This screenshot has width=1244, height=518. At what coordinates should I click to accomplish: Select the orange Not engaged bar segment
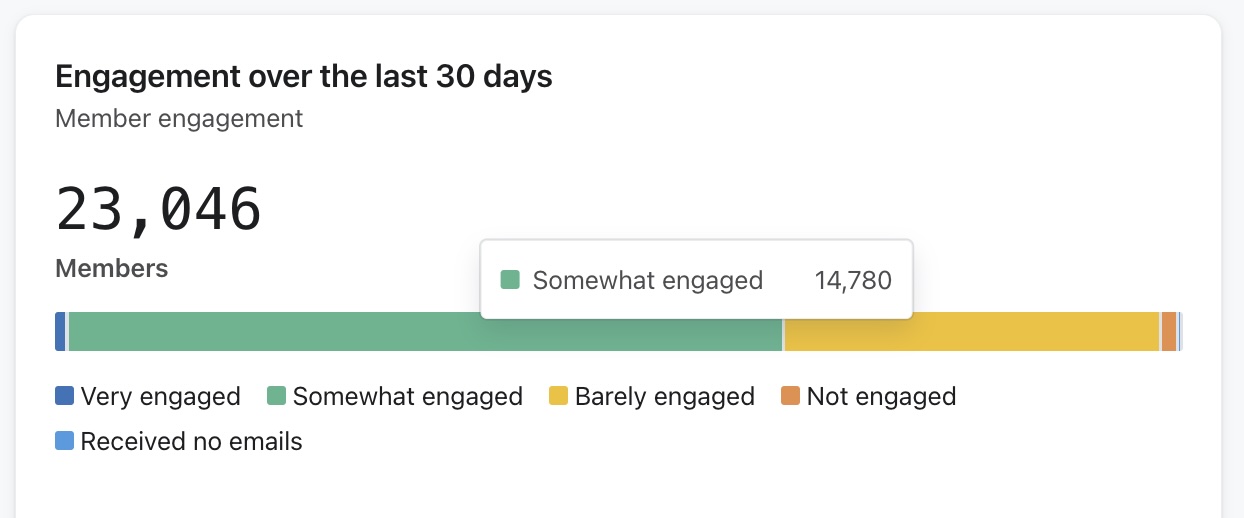tap(1168, 331)
